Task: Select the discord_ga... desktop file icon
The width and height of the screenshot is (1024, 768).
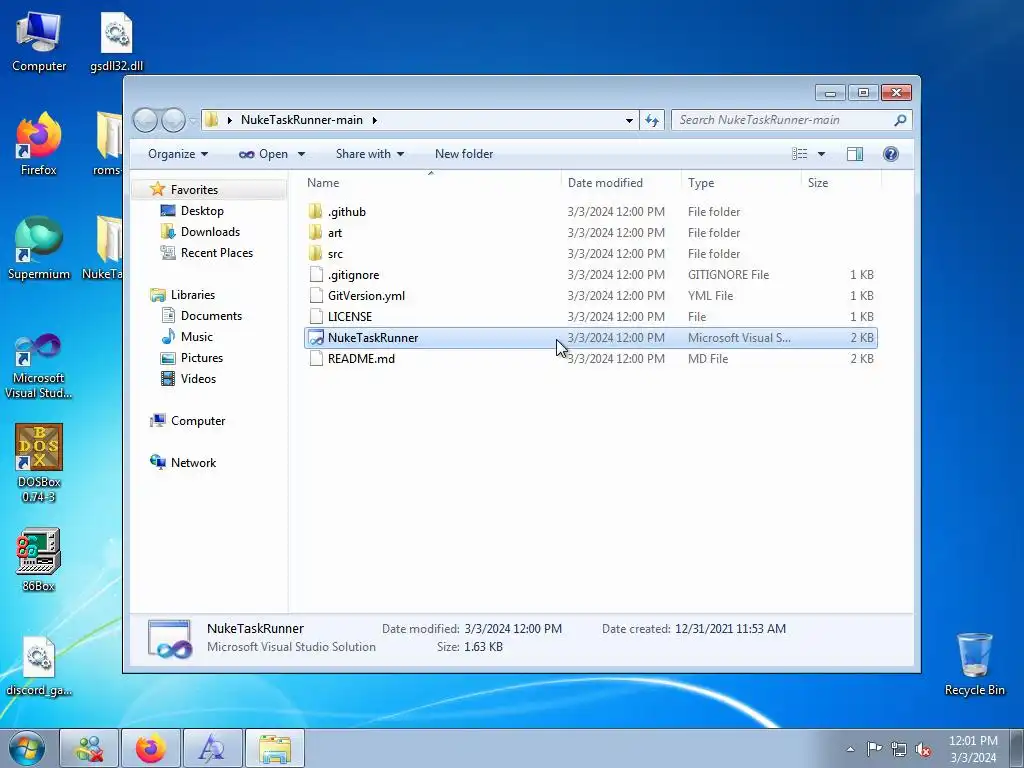Action: [x=39, y=666]
